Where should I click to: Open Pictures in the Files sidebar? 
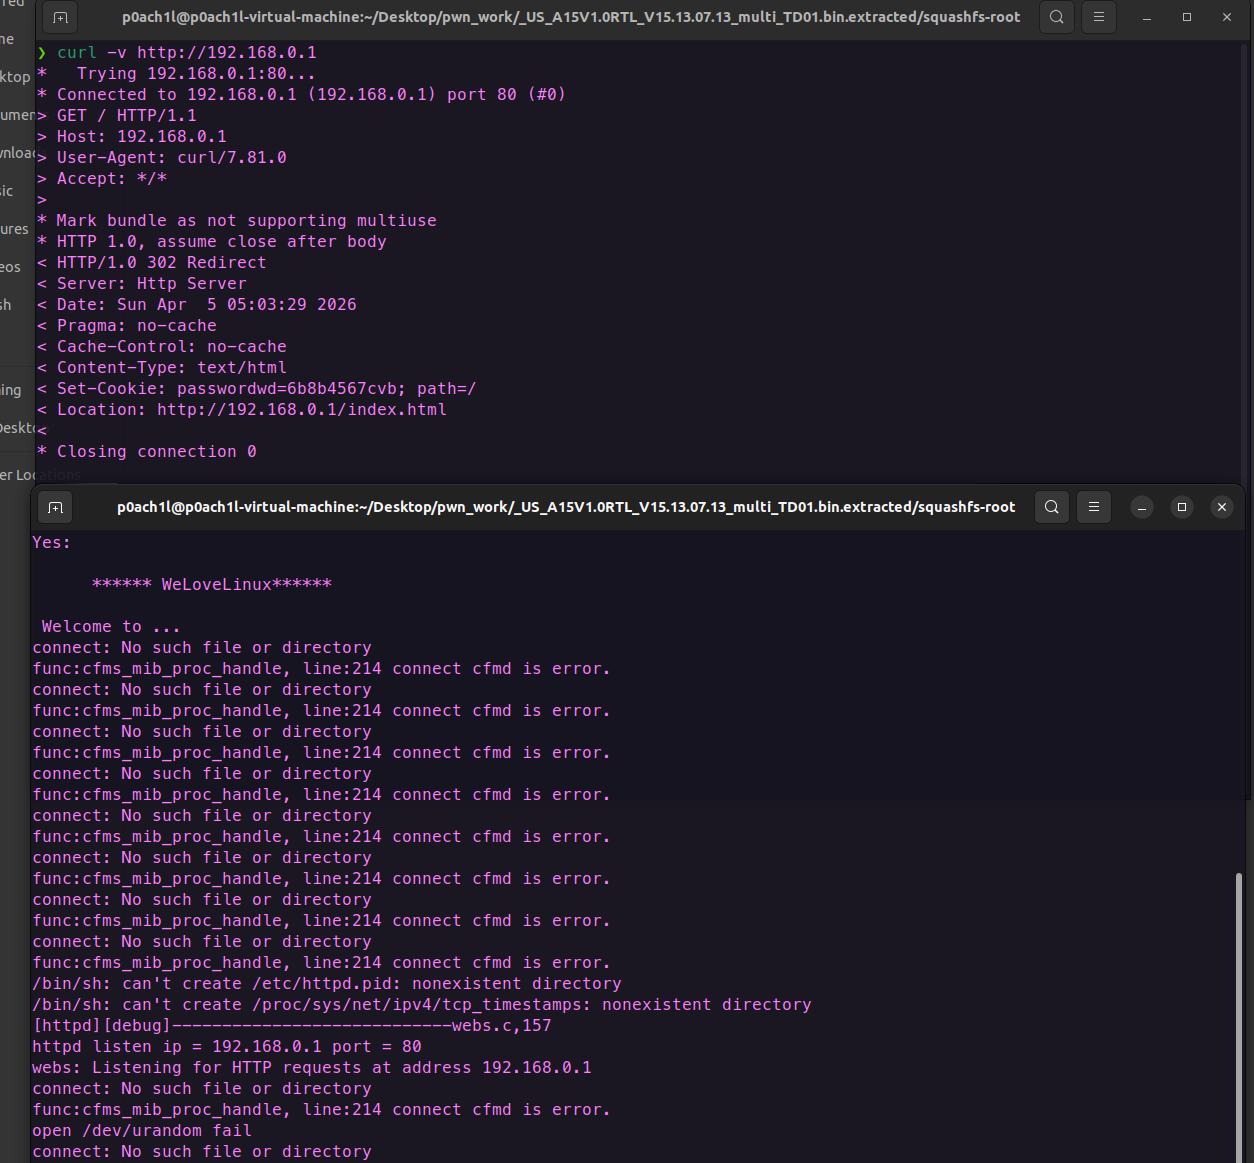[14, 229]
